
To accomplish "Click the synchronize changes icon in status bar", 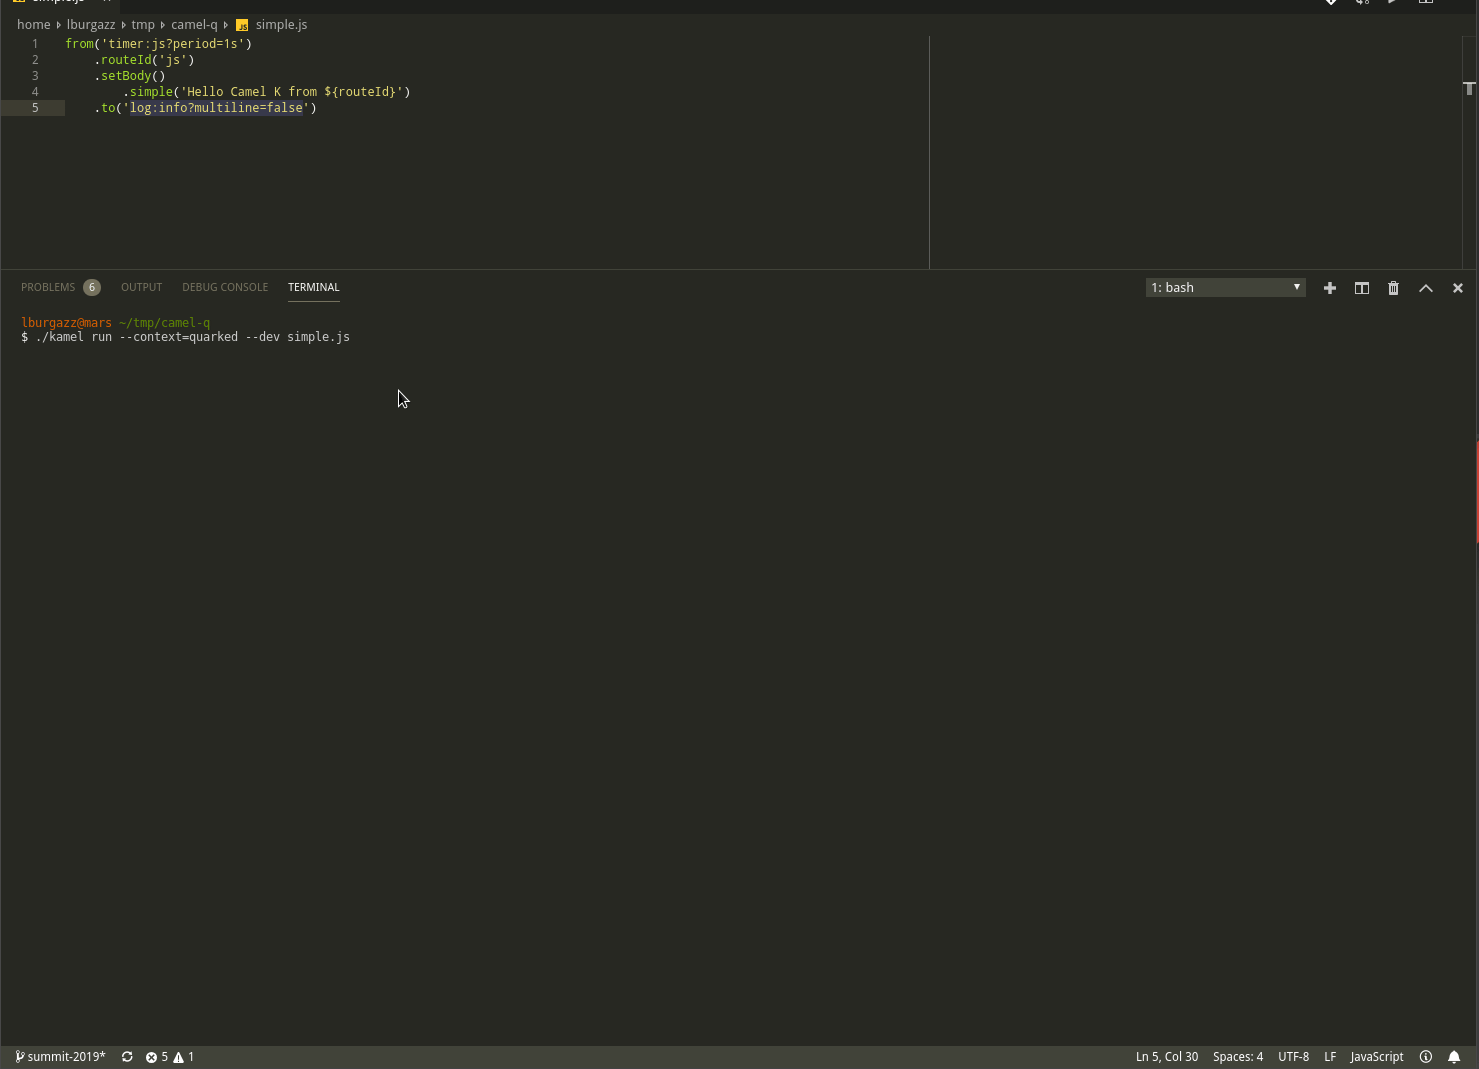I will 127,1056.
